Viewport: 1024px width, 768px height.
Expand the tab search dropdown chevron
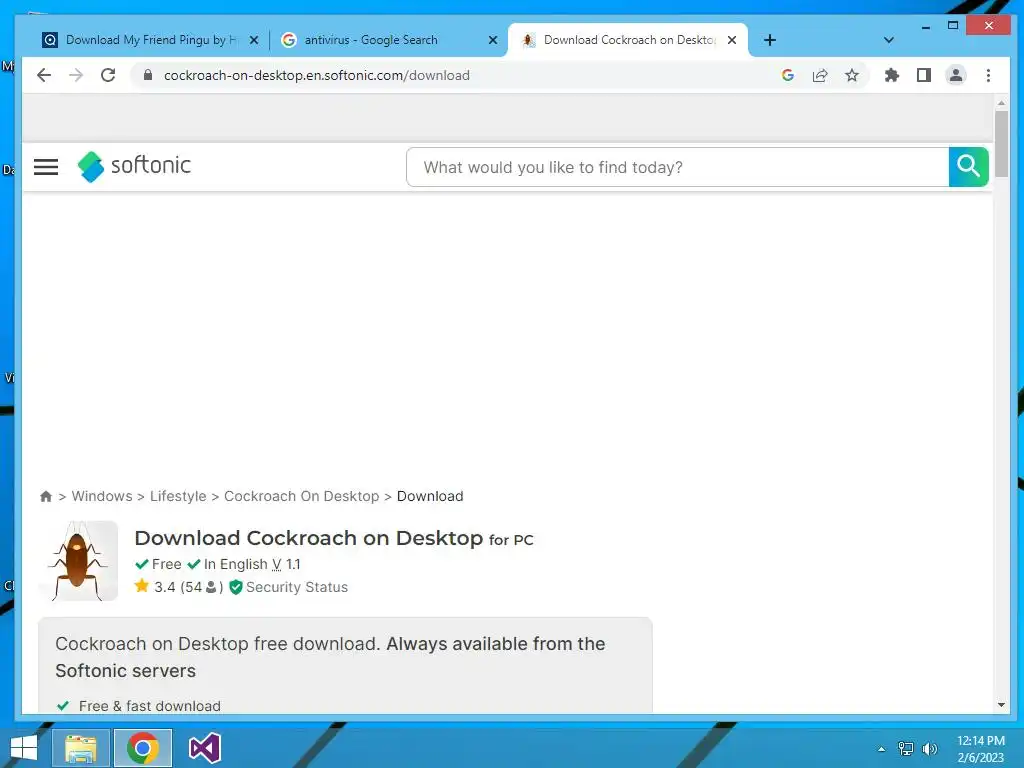point(888,40)
